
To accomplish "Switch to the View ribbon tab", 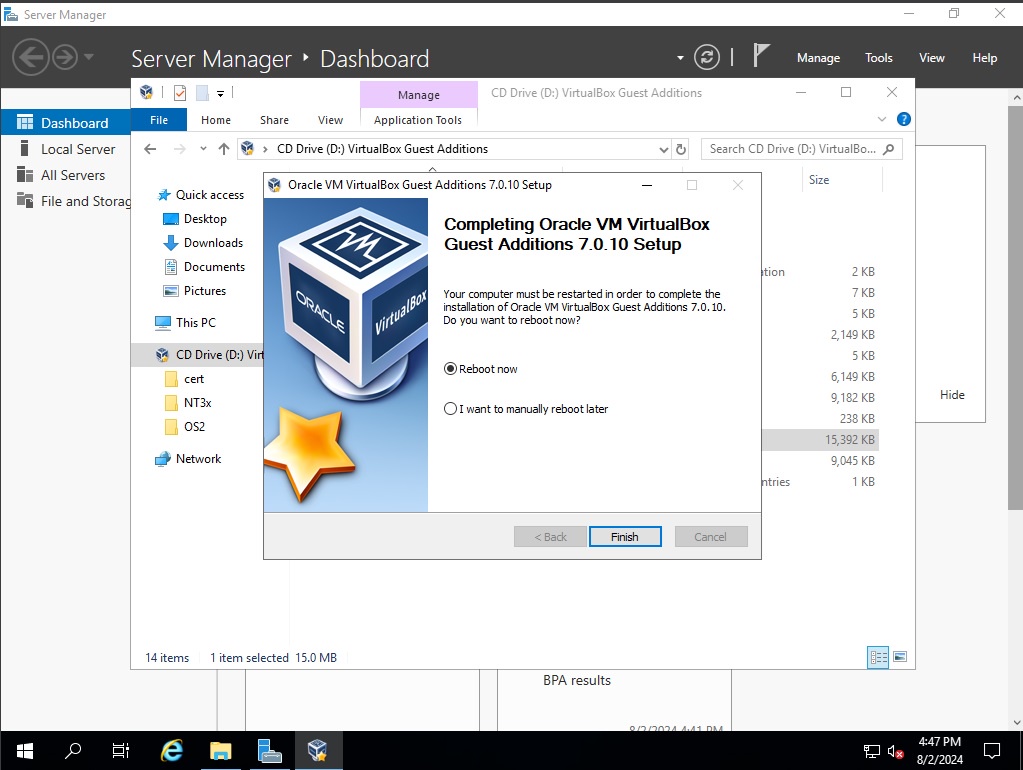I will (x=330, y=119).
